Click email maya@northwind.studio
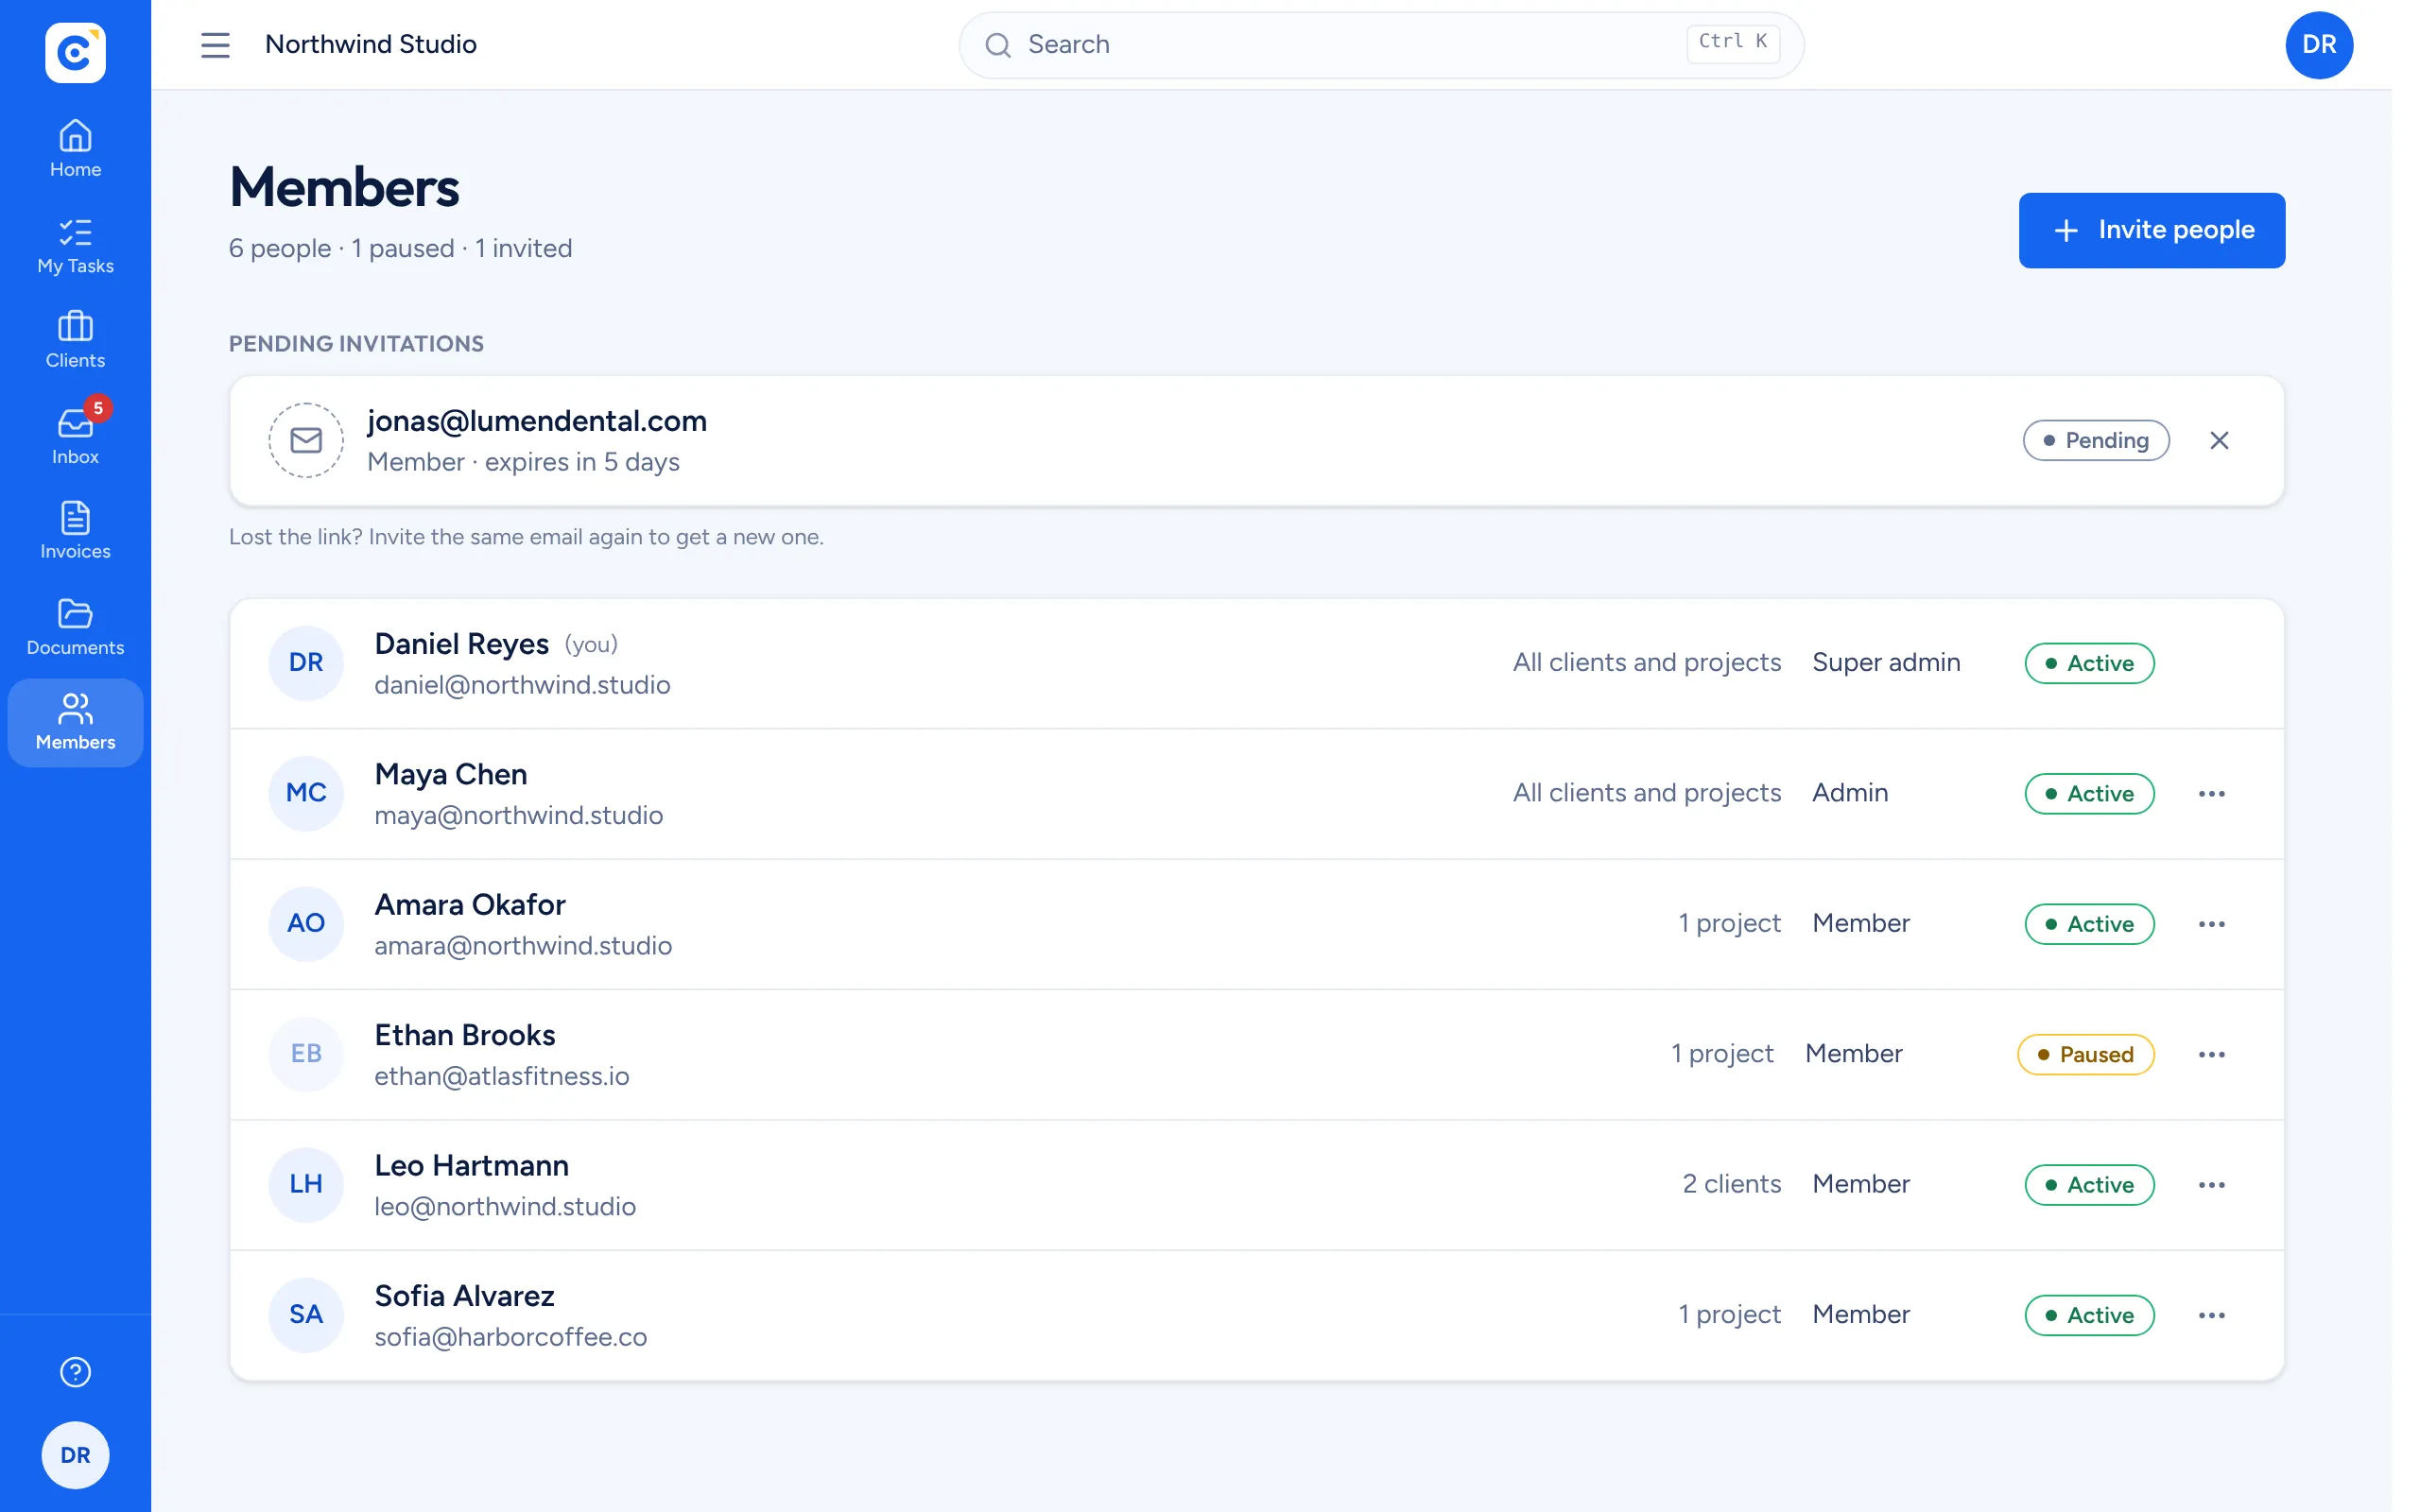The width and height of the screenshot is (2420, 1512). [x=518, y=815]
